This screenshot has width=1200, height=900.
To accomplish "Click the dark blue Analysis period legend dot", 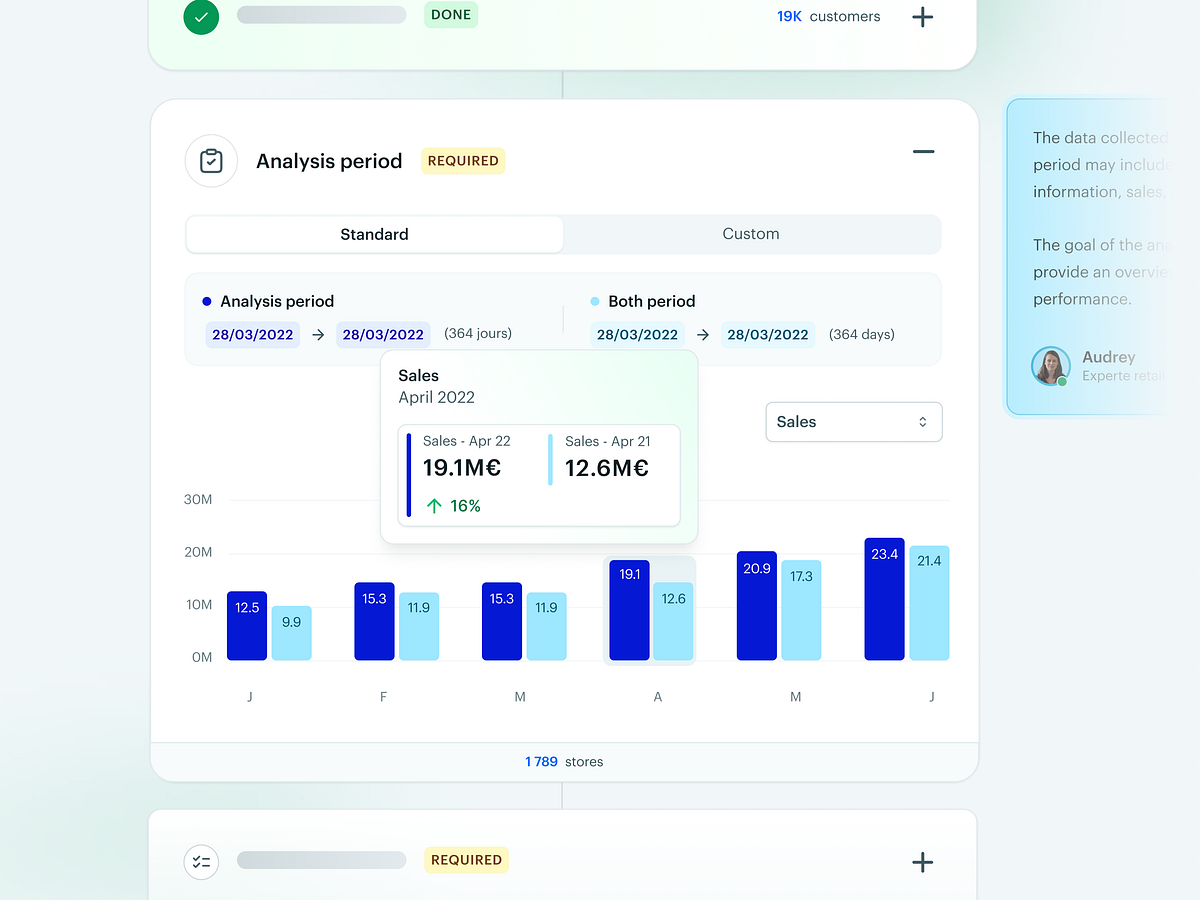I will pos(207,301).
